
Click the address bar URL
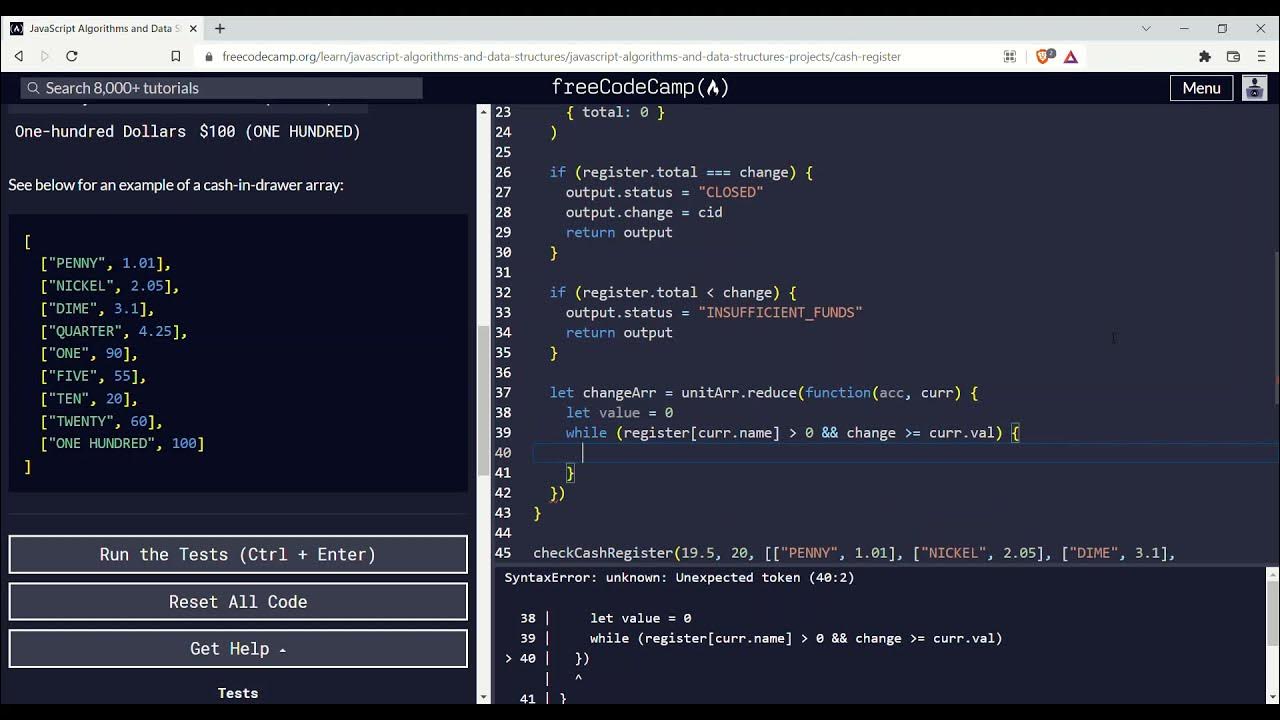pyautogui.click(x=561, y=57)
